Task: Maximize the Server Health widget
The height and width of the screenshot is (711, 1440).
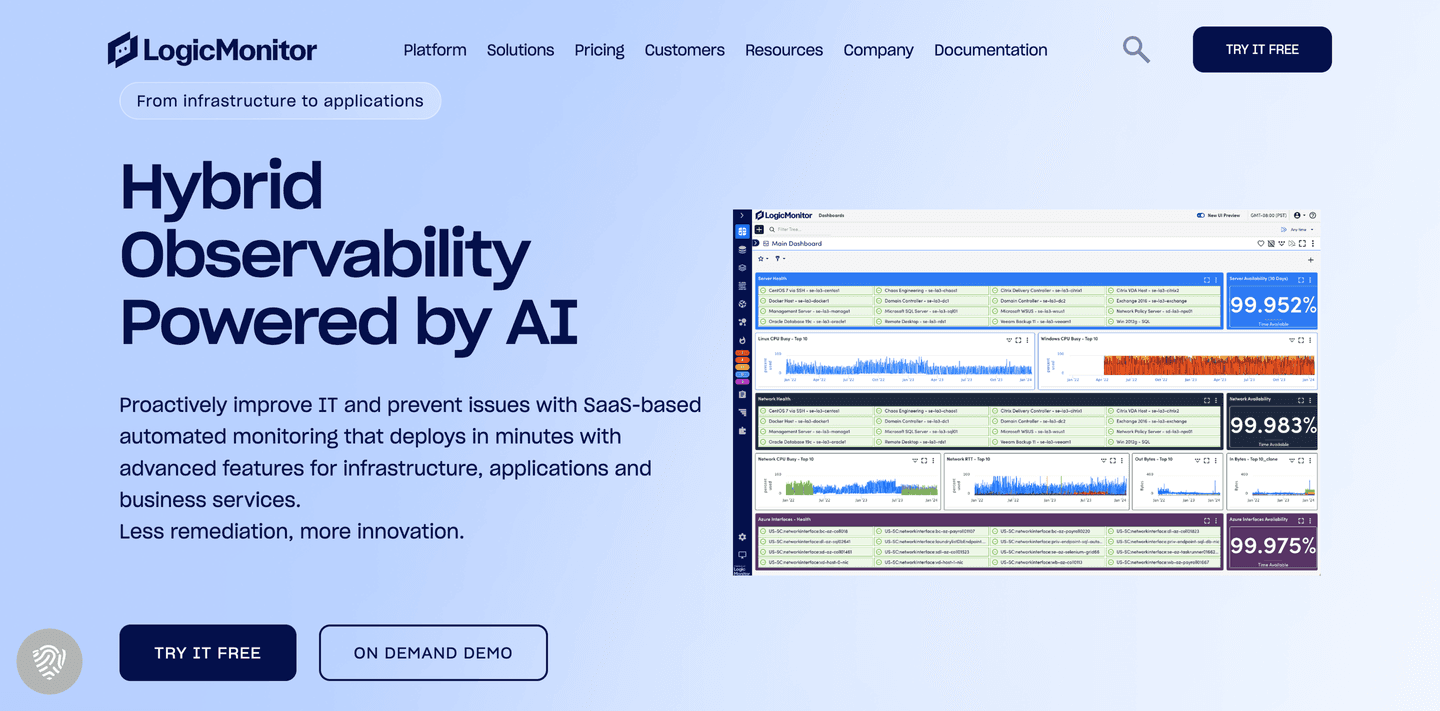Action: [x=1207, y=280]
